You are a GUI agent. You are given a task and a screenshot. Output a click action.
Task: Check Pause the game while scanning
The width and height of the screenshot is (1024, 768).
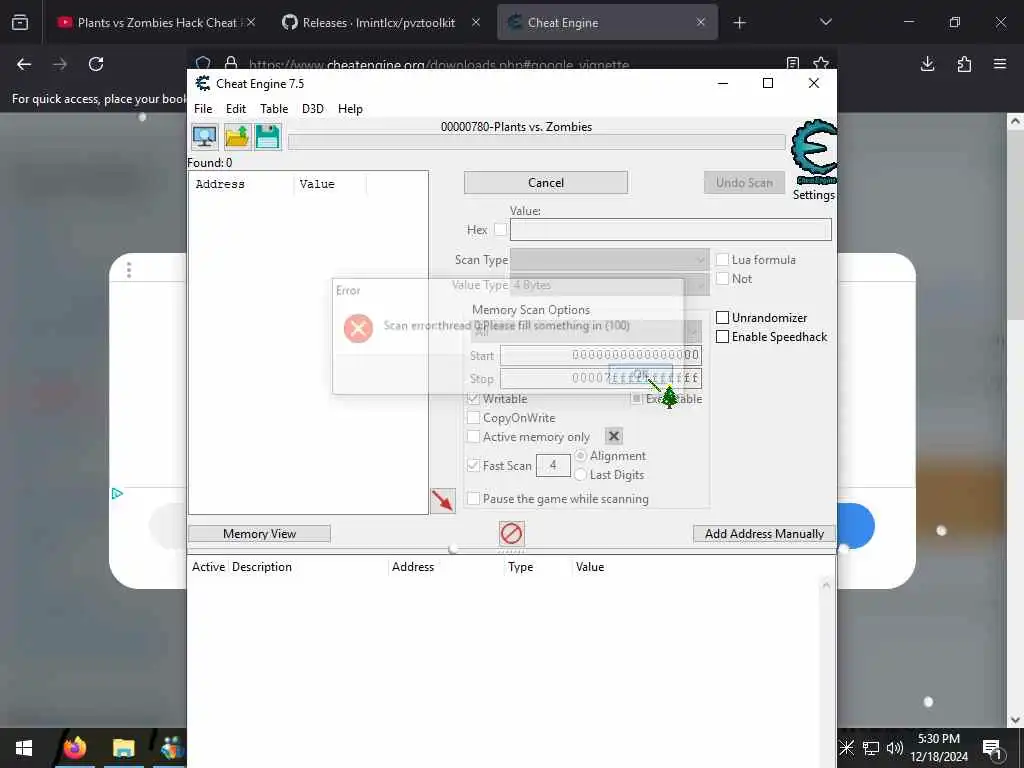pyautogui.click(x=473, y=498)
